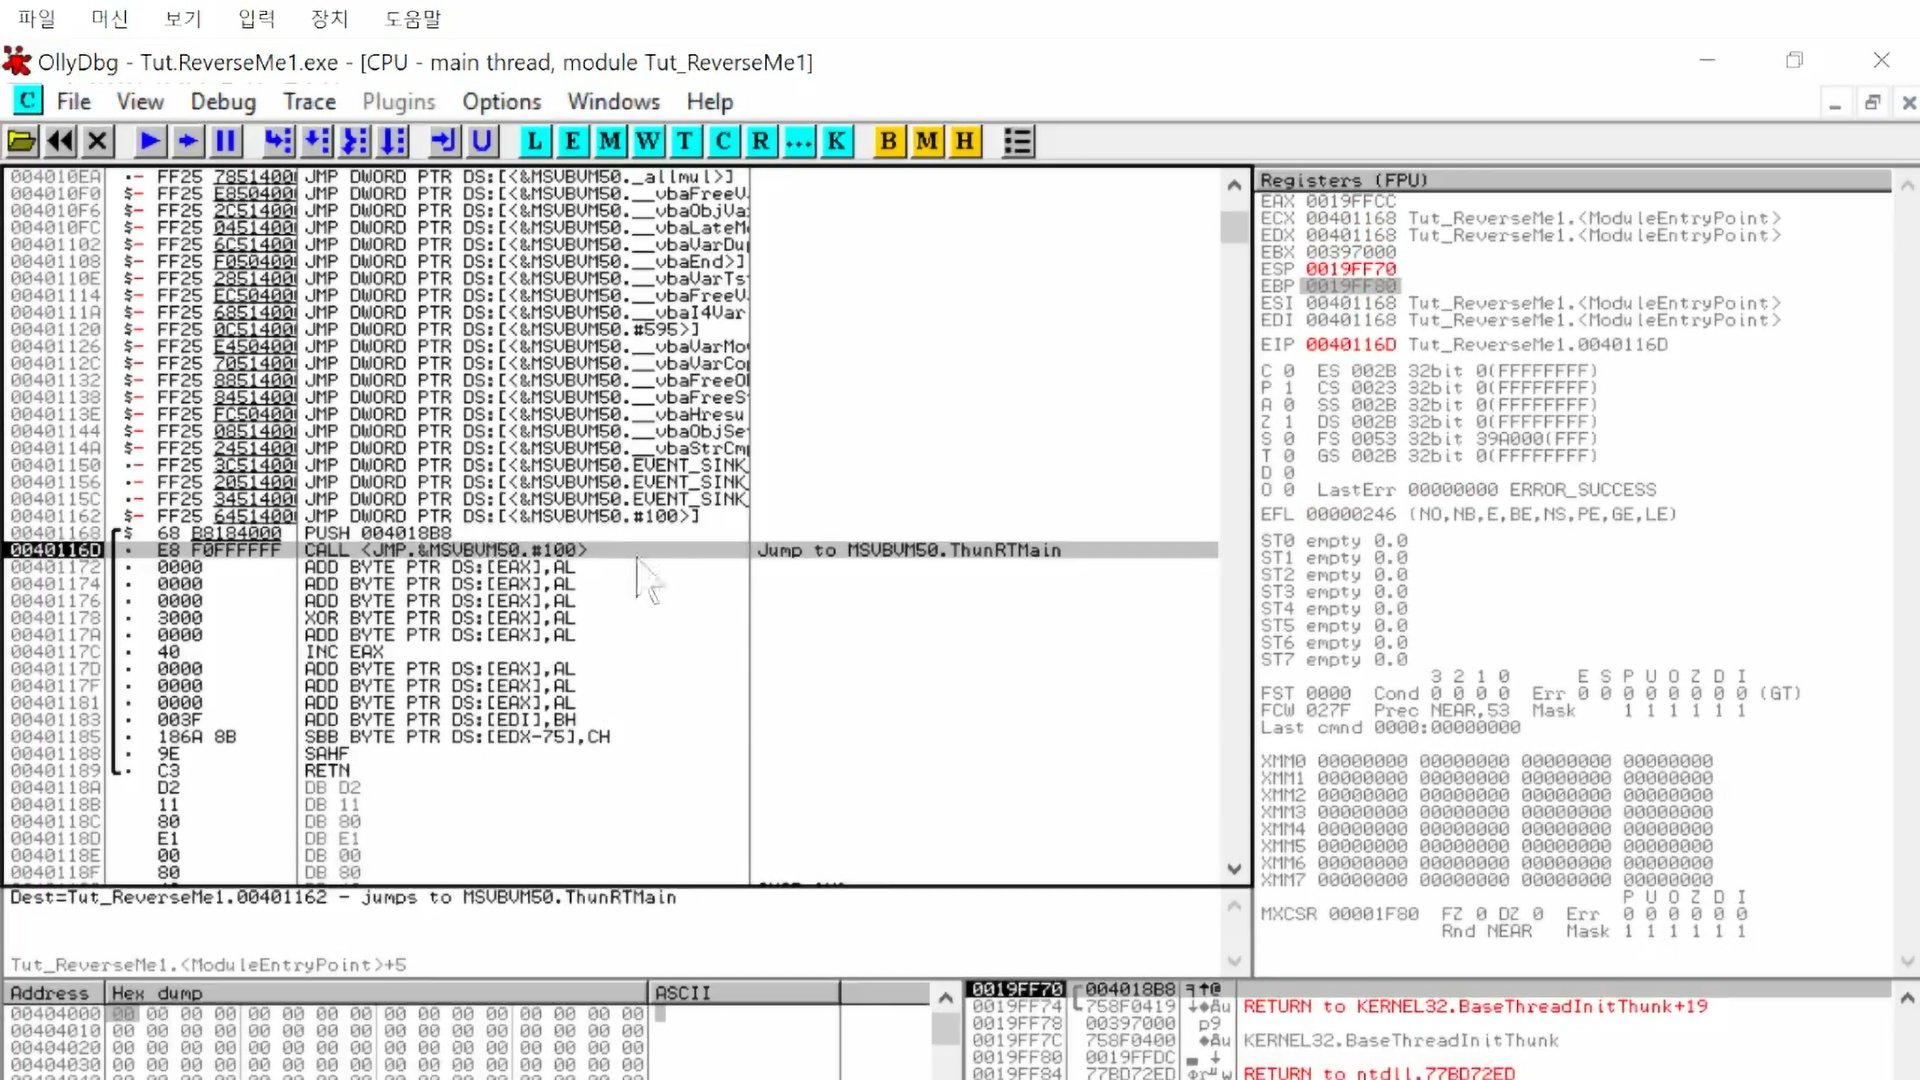1920x1080 pixels.
Task: Select the highlighted CALL instruction at 0040116D
Action: (611, 550)
